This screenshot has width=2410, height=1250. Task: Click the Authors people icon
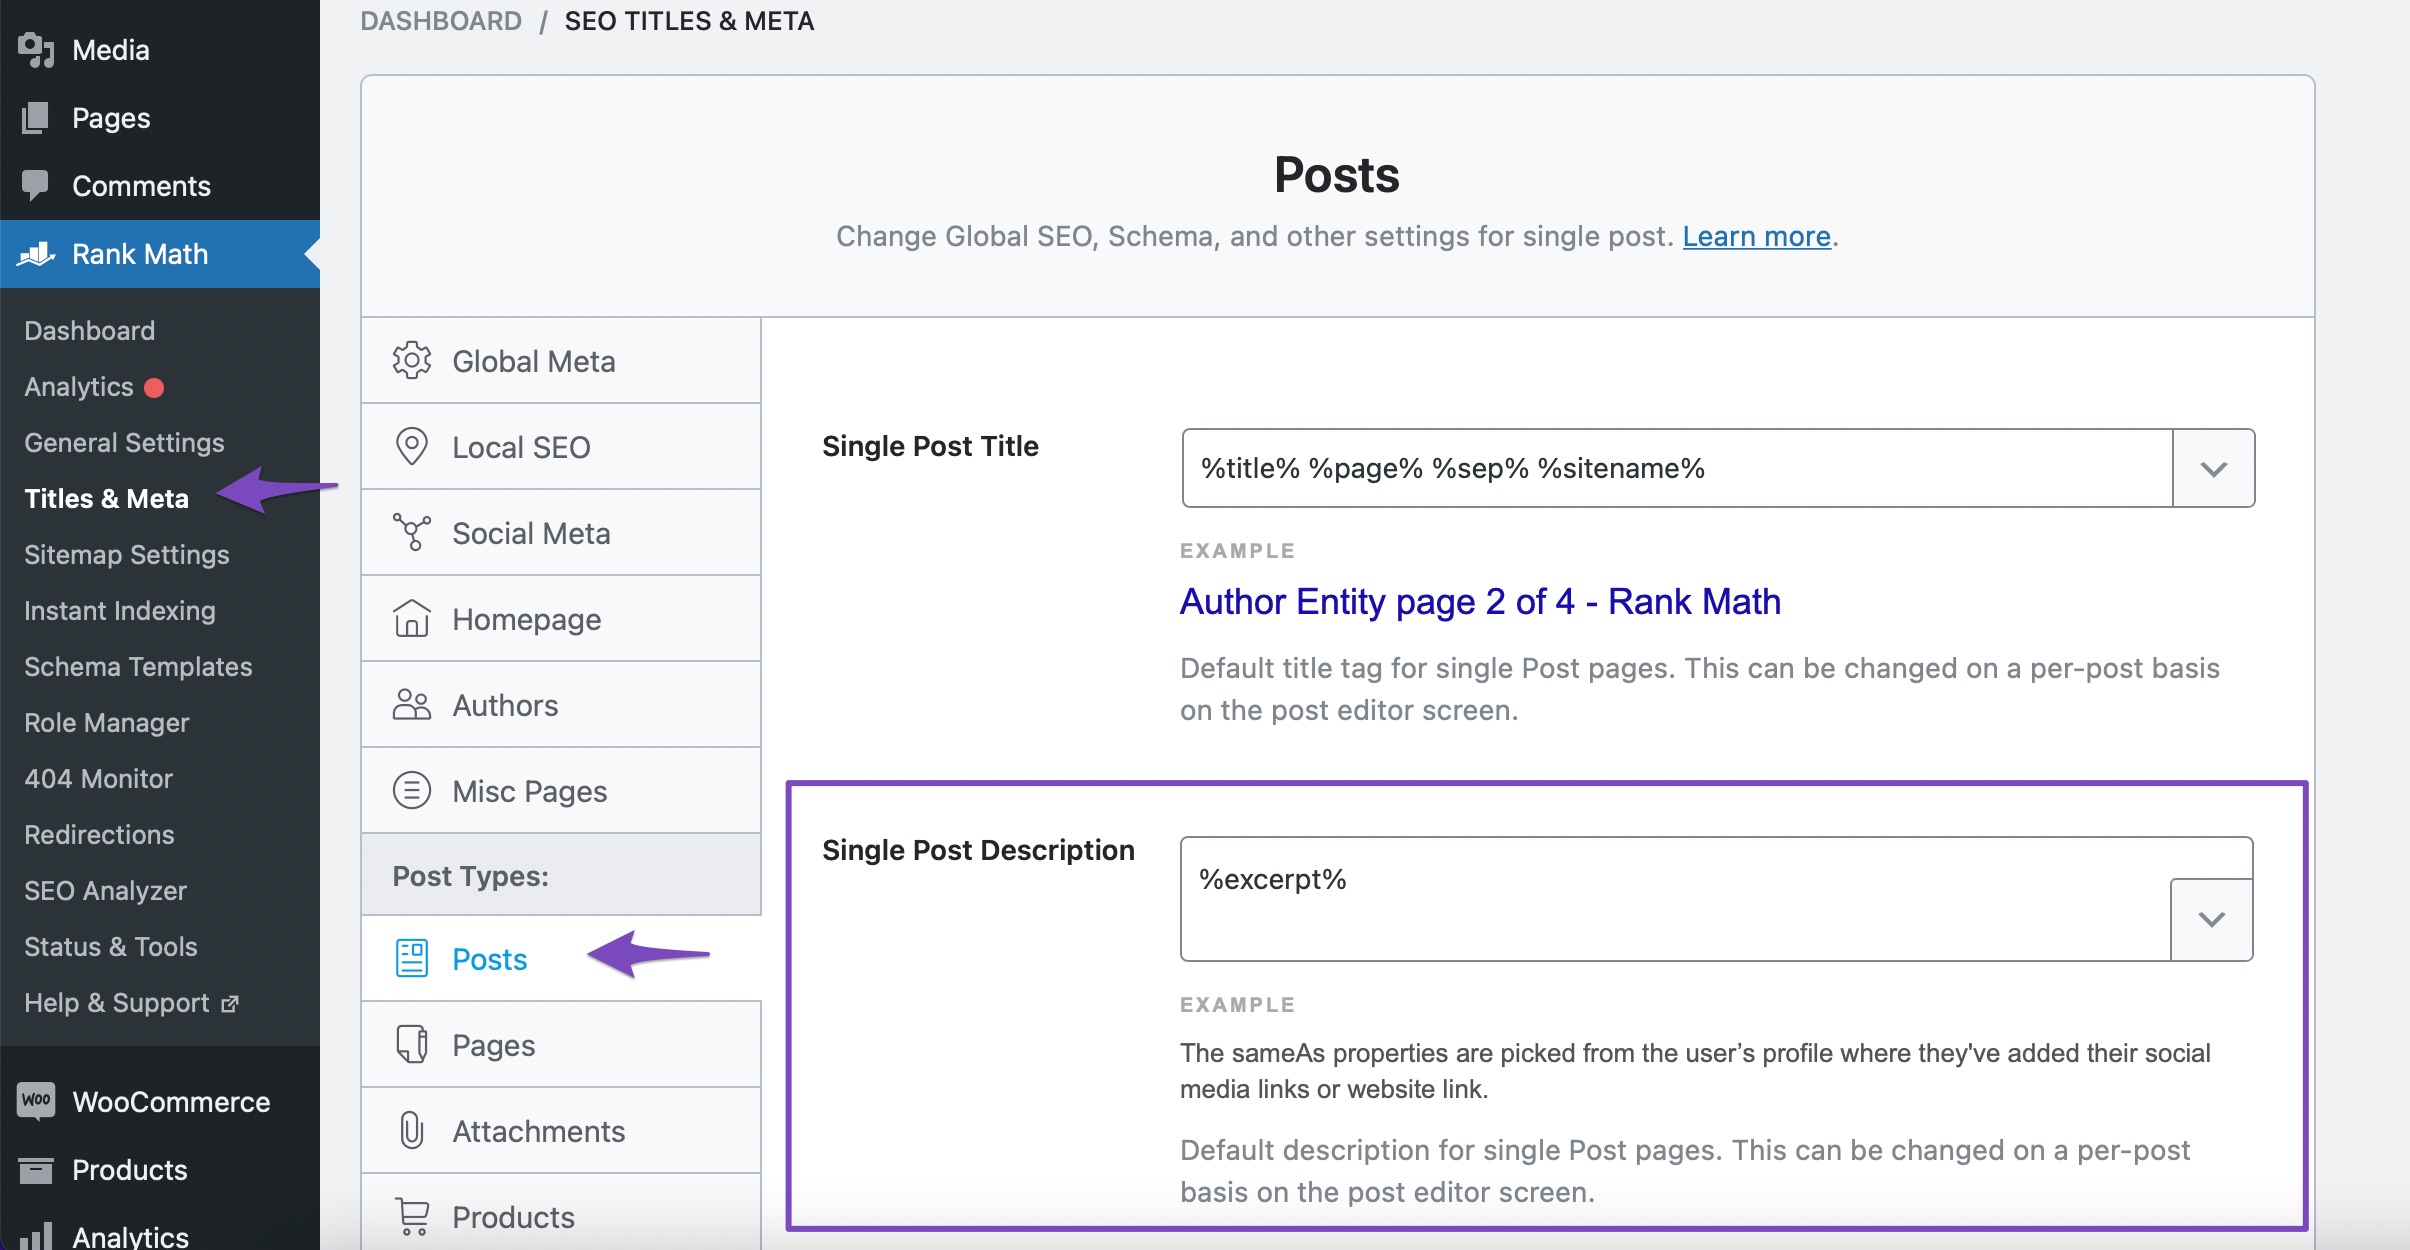412,705
